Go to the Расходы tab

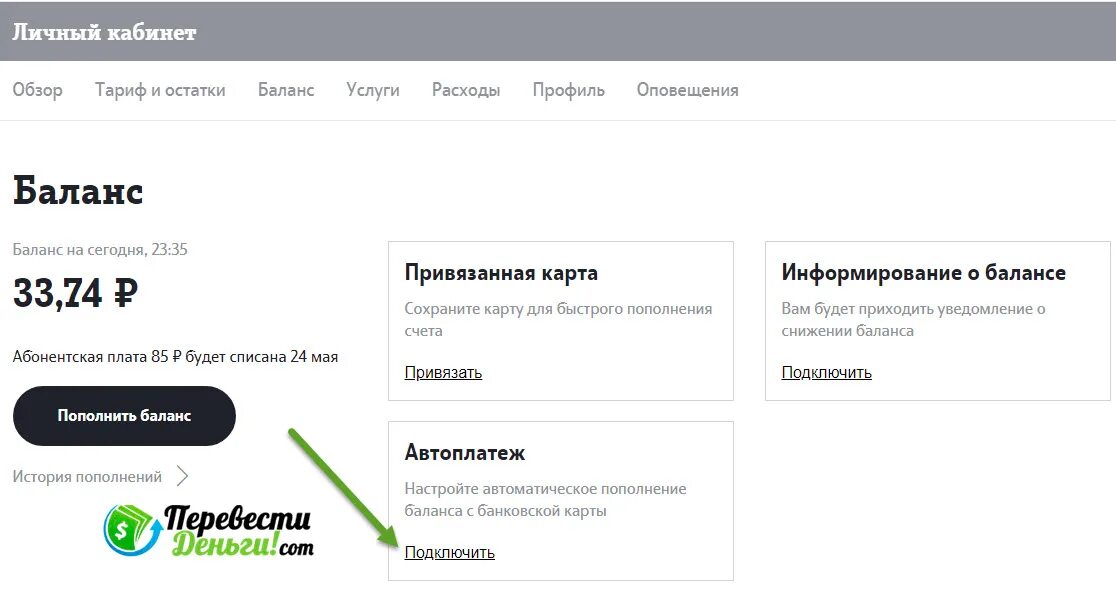(466, 90)
